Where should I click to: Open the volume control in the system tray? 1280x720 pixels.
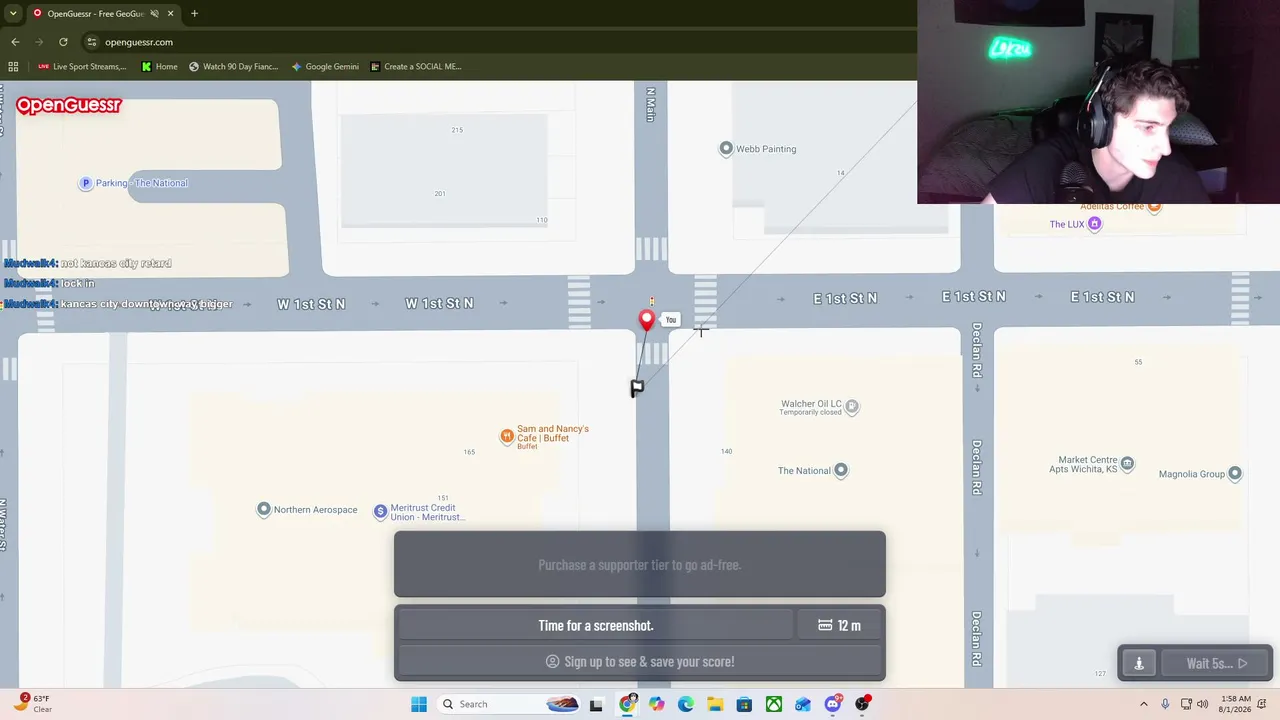1203,704
